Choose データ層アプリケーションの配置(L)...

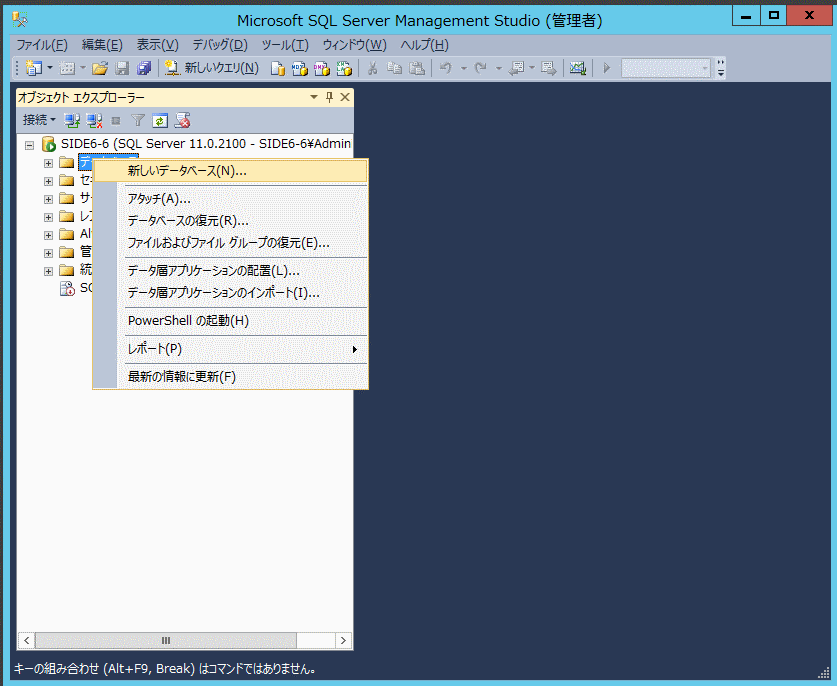coord(231,271)
